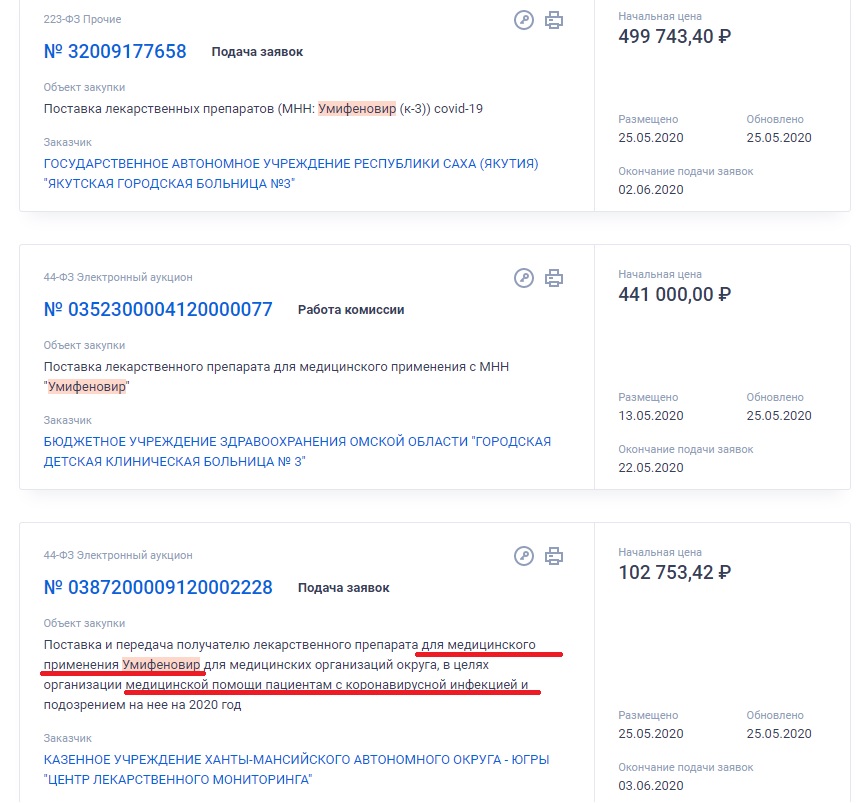Click signature key icon for auction 0387200009120002228
The height and width of the screenshot is (803, 857).
tap(524, 556)
